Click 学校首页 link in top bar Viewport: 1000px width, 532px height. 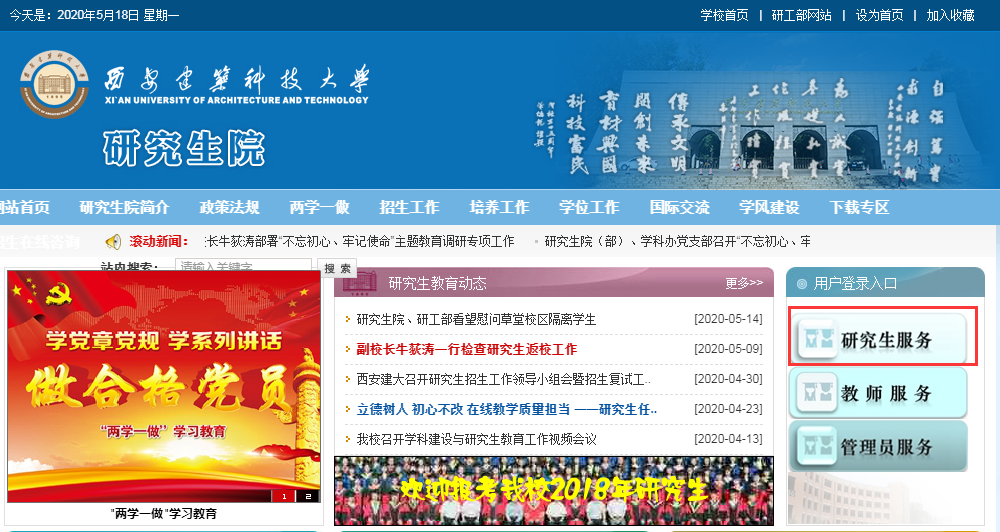724,15
